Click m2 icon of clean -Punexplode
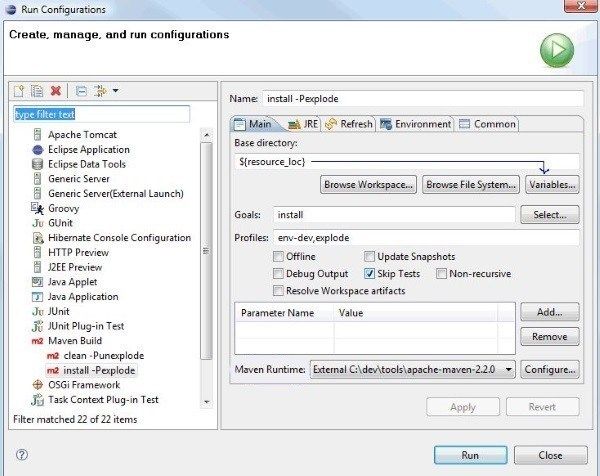The image size is (600, 476). pos(53,356)
